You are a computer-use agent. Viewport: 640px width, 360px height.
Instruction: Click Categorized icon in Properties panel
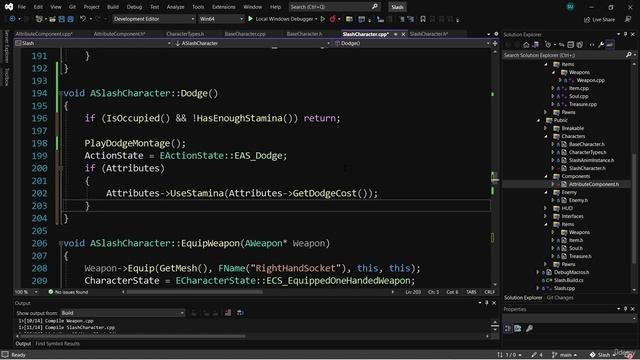(x=508, y=328)
